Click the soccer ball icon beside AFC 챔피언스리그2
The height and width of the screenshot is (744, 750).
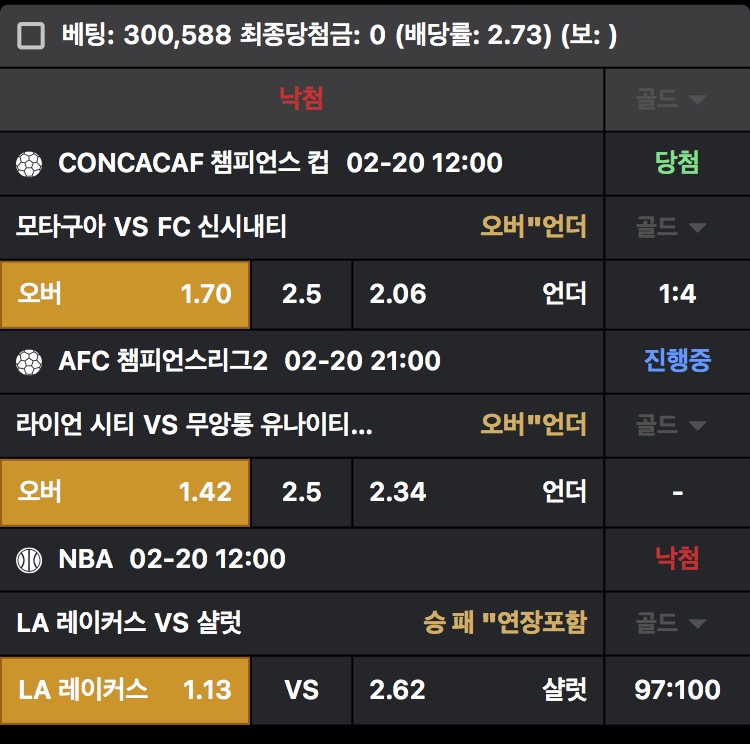point(29,361)
